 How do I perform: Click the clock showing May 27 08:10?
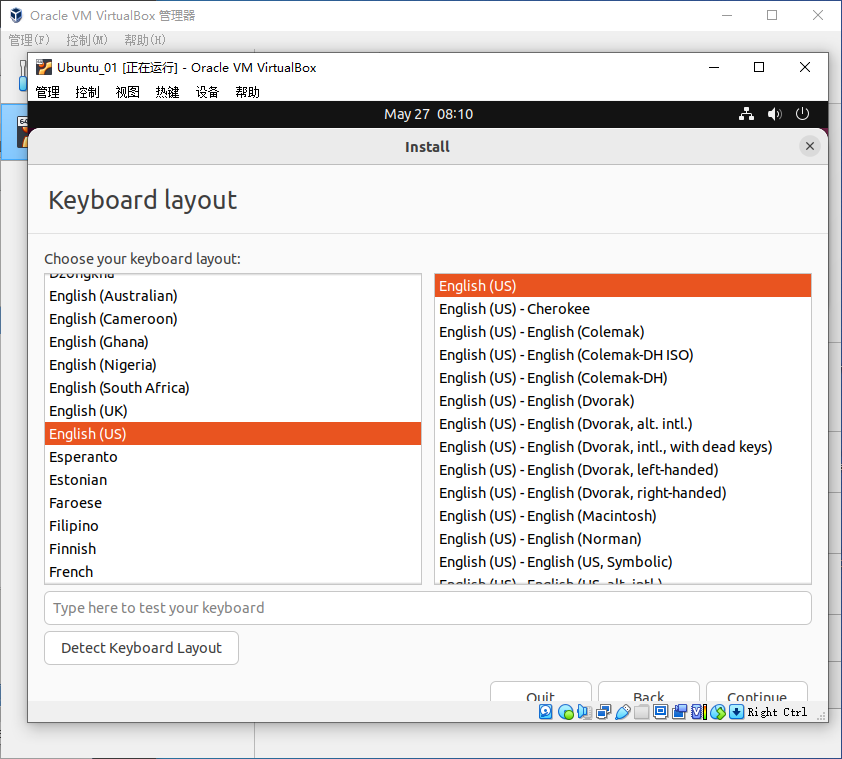[428, 114]
